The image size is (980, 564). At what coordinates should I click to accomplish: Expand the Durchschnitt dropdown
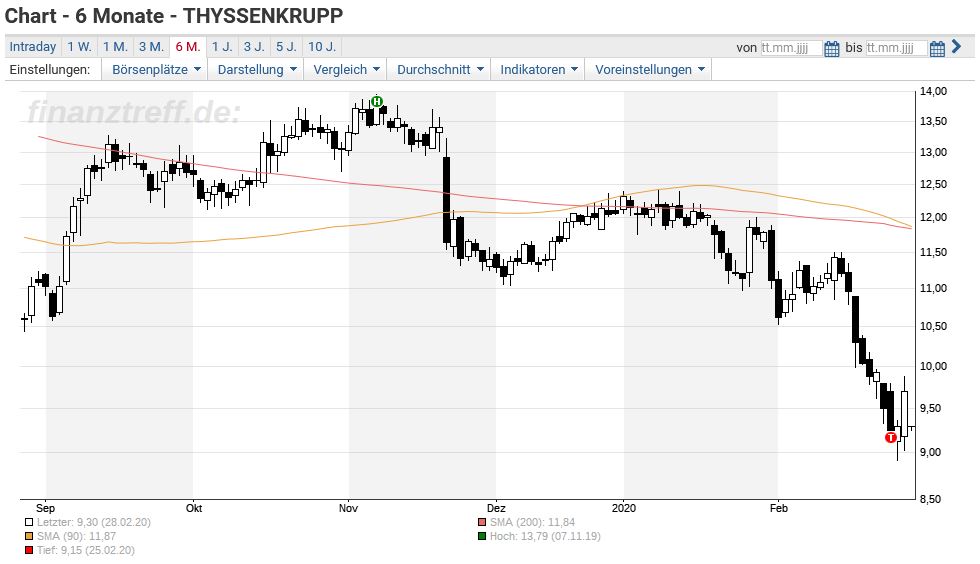tap(439, 69)
